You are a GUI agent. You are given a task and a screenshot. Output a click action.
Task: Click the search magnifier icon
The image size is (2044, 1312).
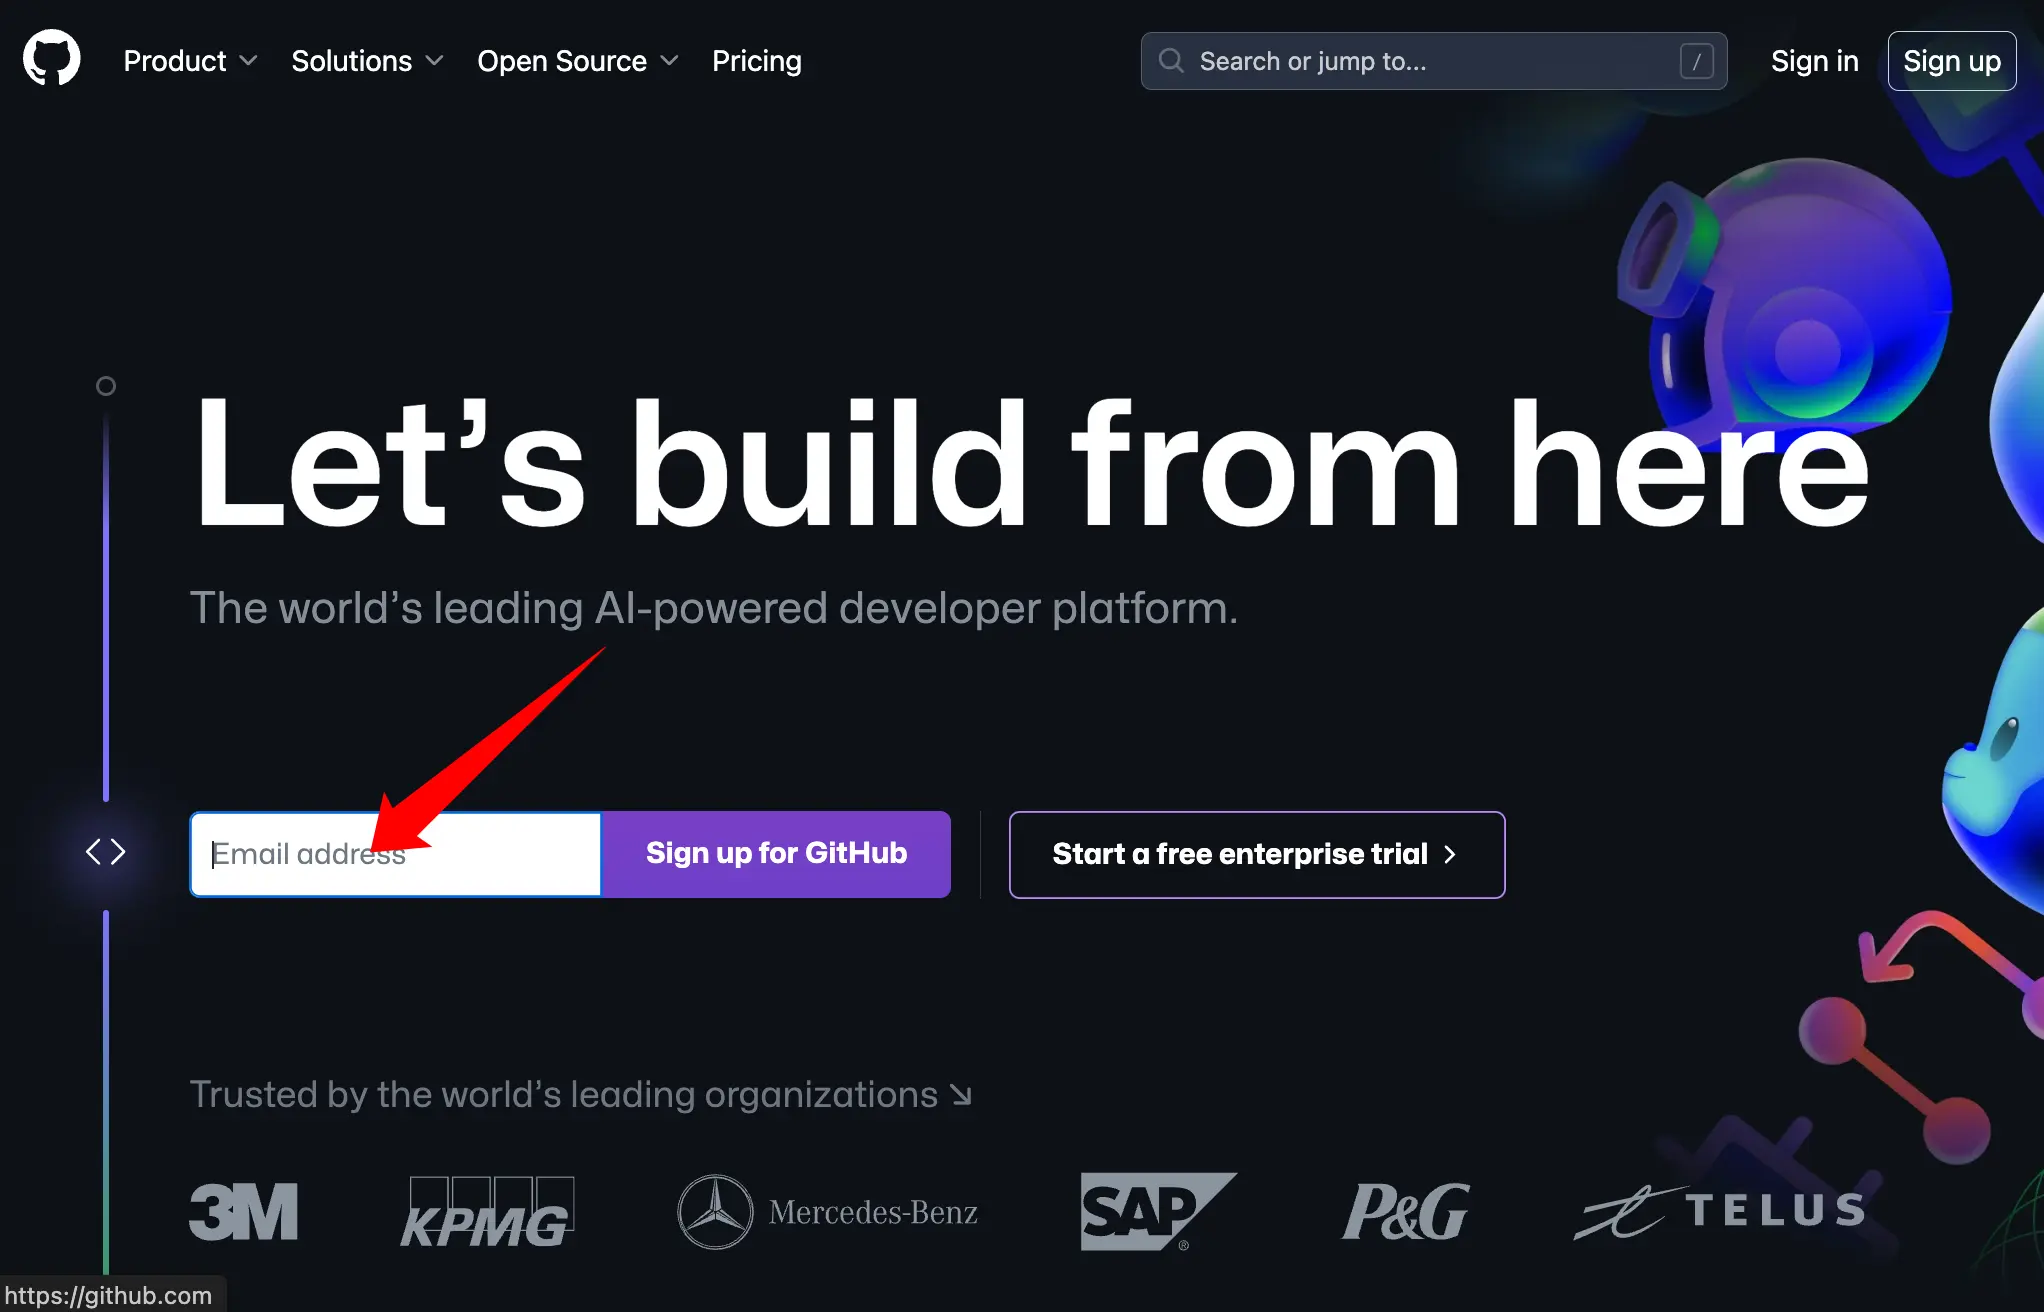[1171, 61]
